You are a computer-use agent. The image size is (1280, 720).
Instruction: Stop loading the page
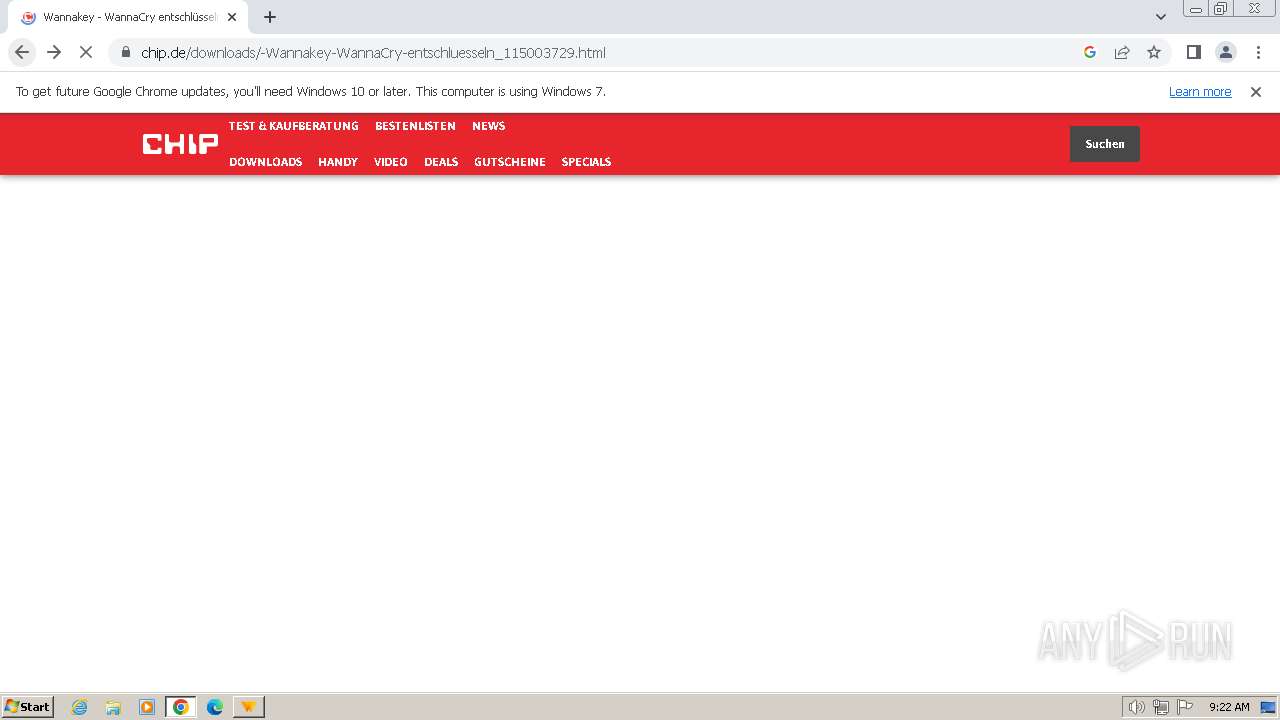[x=86, y=52]
